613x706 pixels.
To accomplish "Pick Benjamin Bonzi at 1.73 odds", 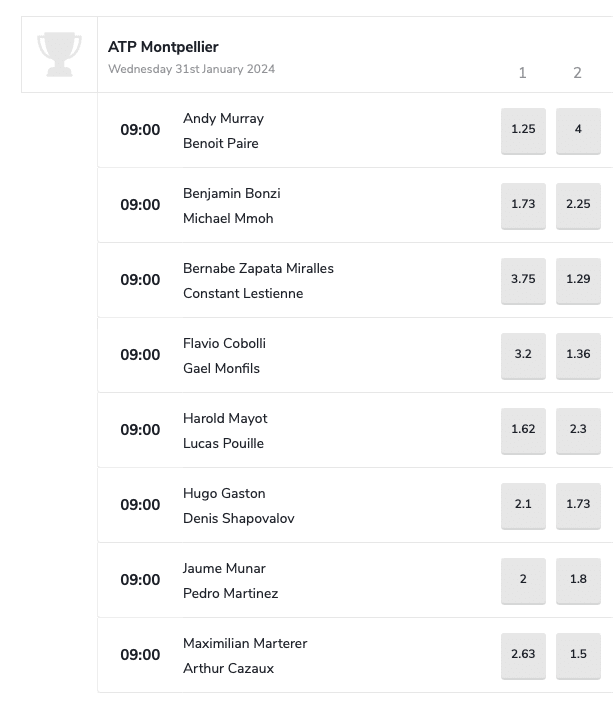I will tap(523, 206).
